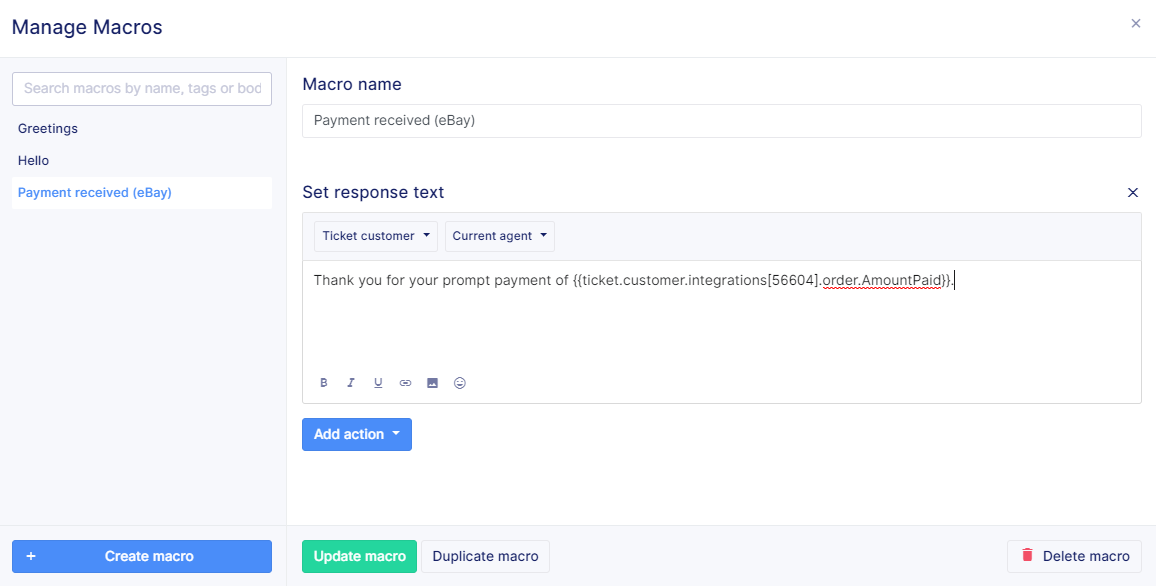The height and width of the screenshot is (586, 1156).
Task: Focus the search macros field
Action: coord(142,89)
